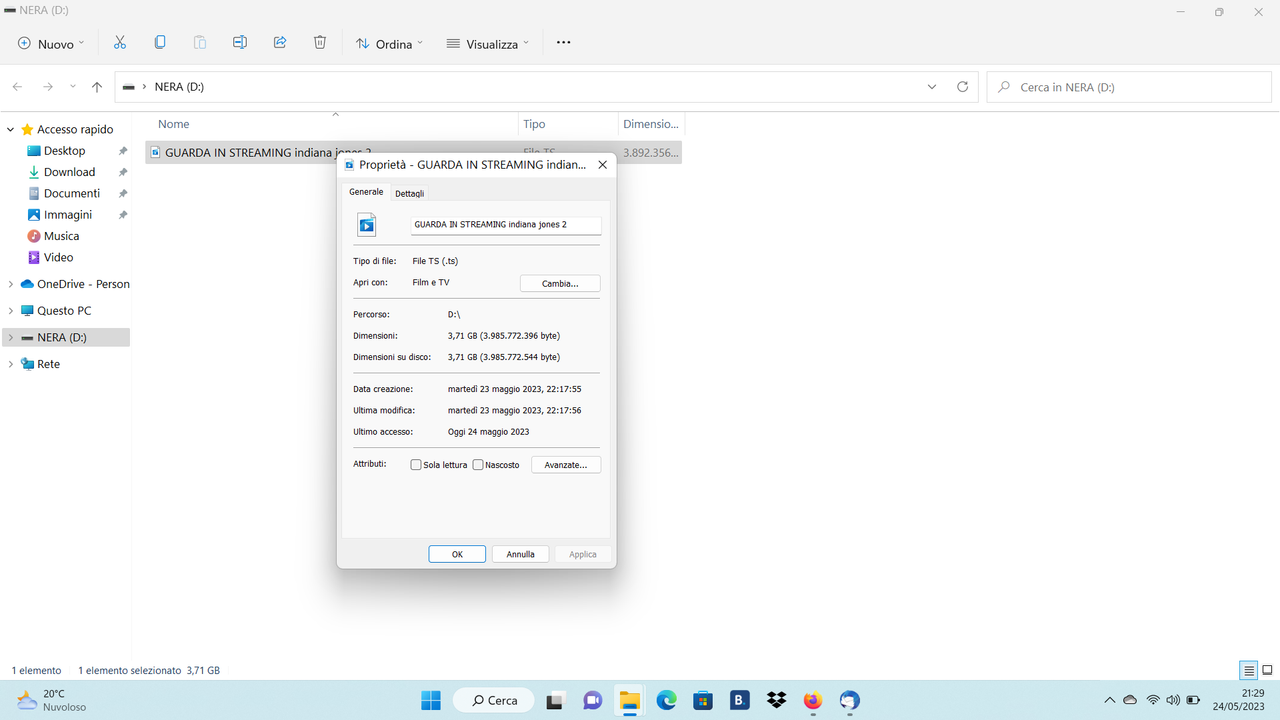This screenshot has height=720, width=1280.
Task: Click the weather widget showing 20°C
Action: 52,700
